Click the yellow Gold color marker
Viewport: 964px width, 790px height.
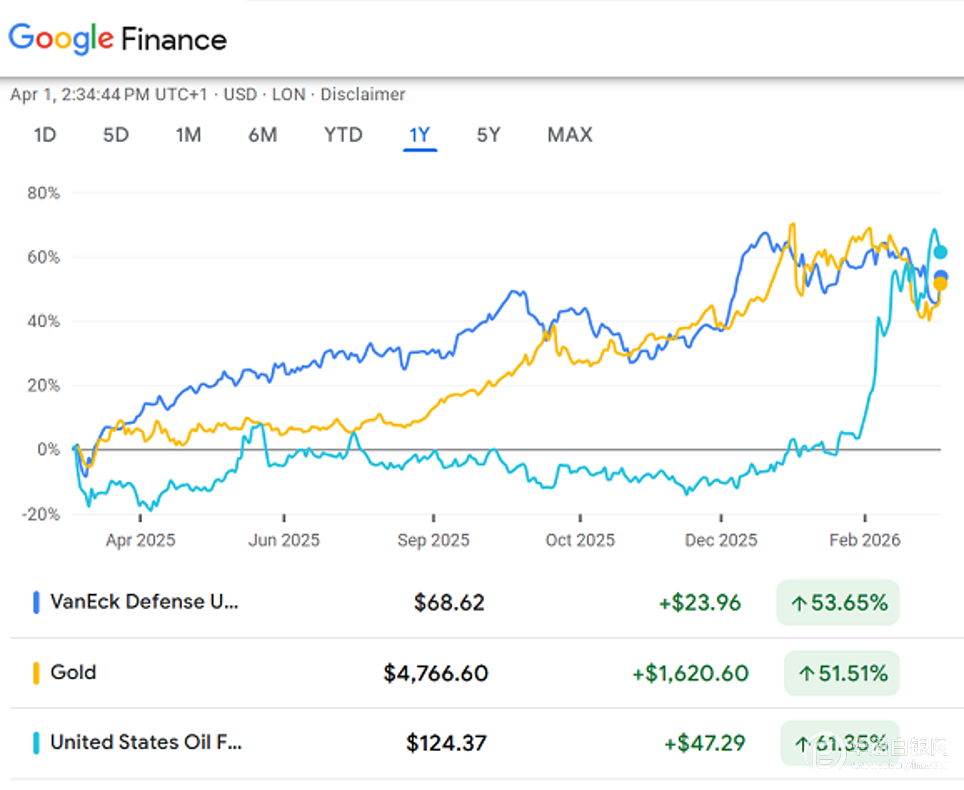pos(36,672)
